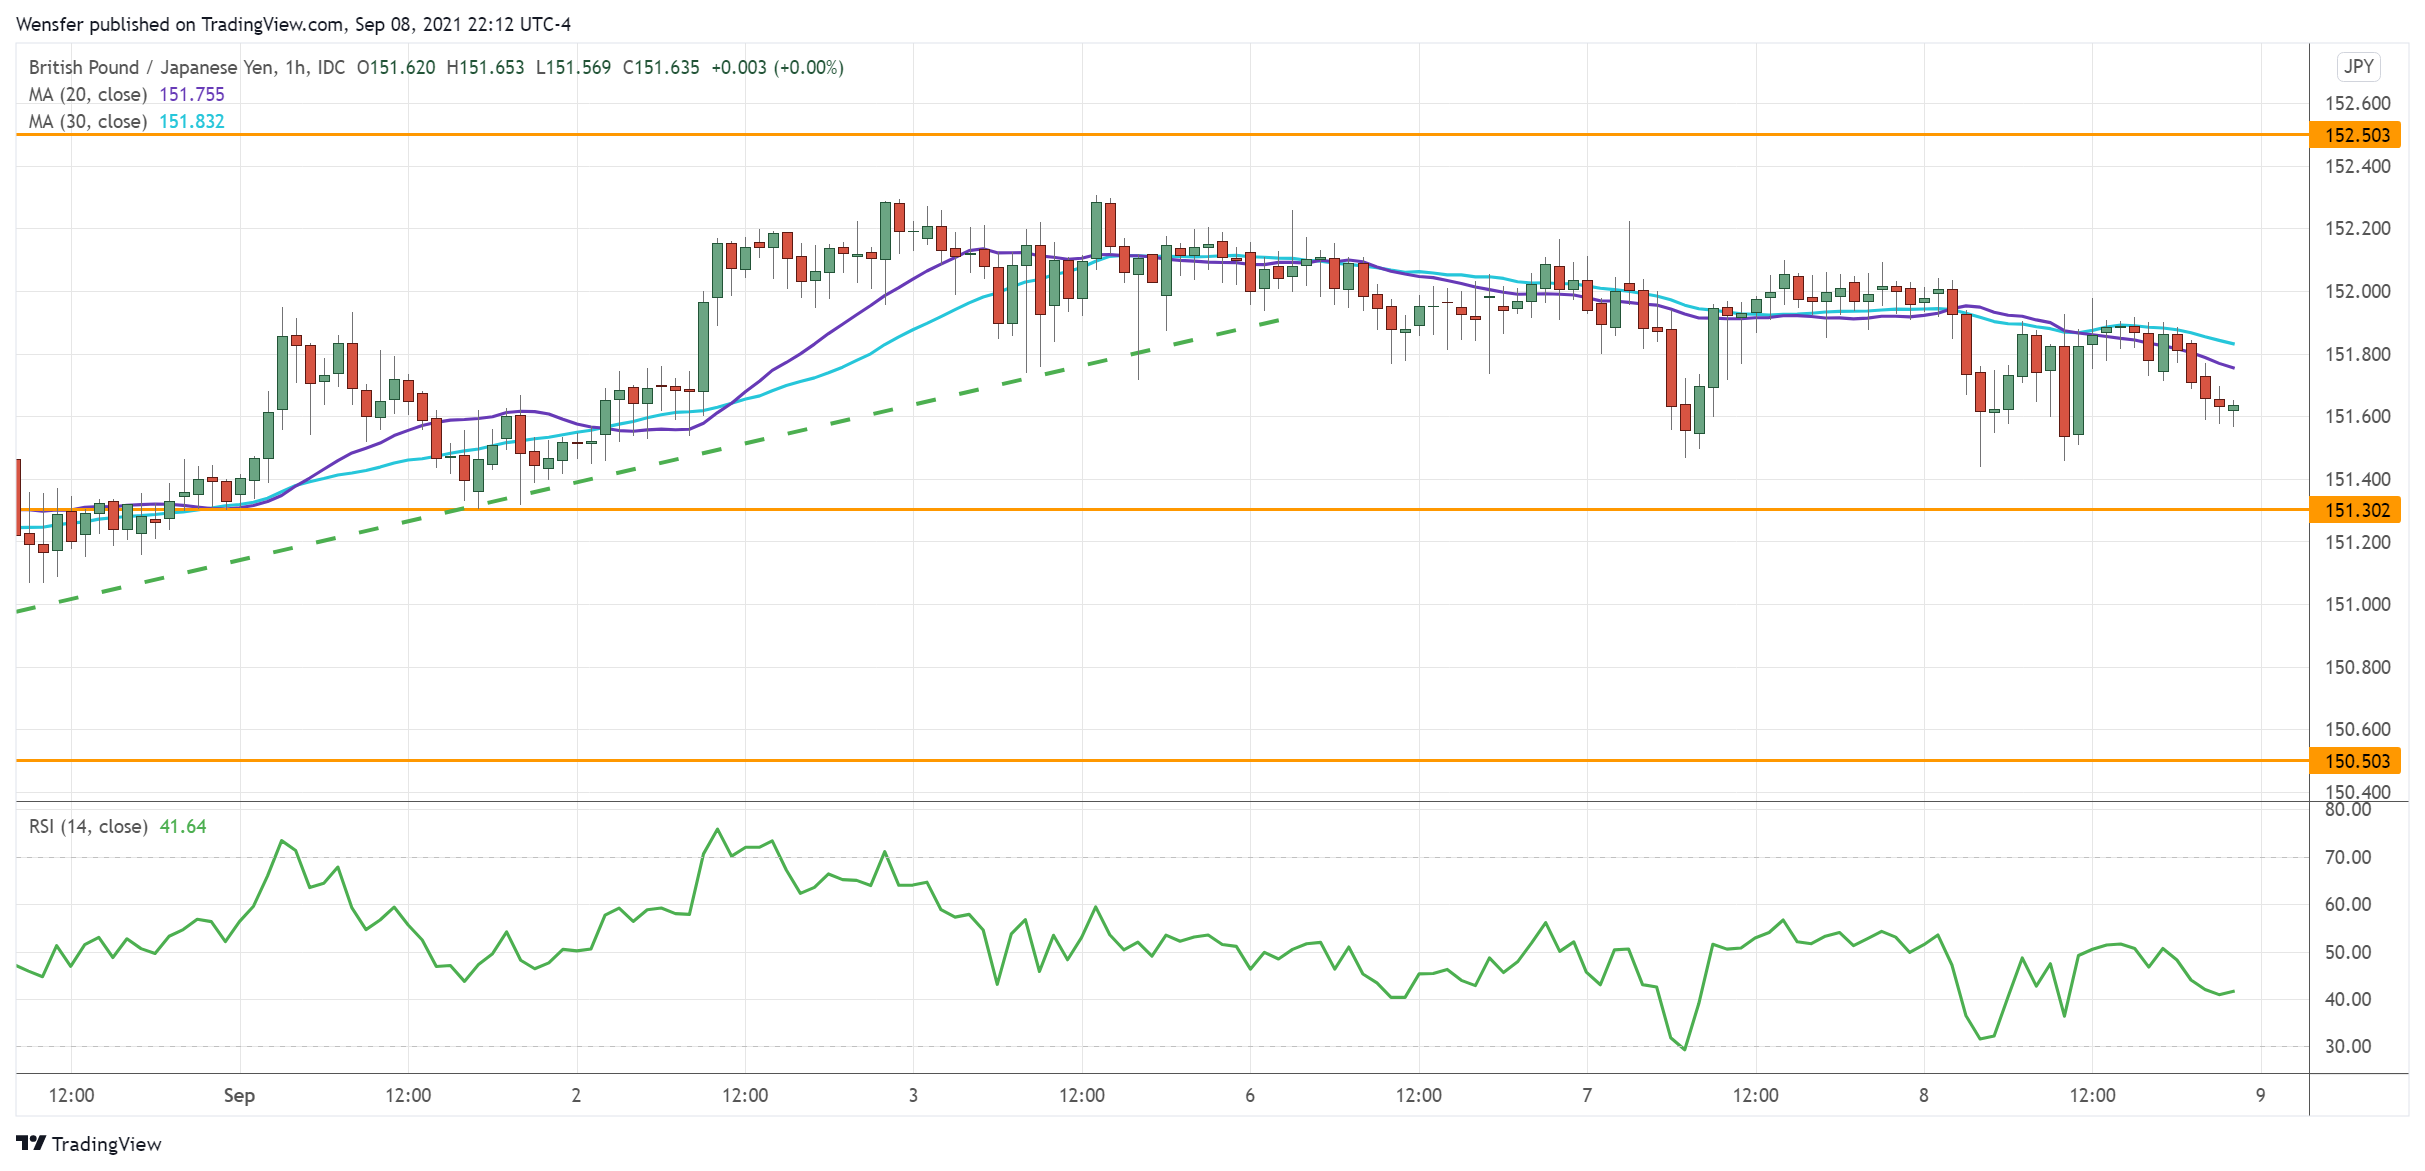Click the 152.503 orange price label
The height and width of the screenshot is (1171, 2425).
(x=2356, y=135)
